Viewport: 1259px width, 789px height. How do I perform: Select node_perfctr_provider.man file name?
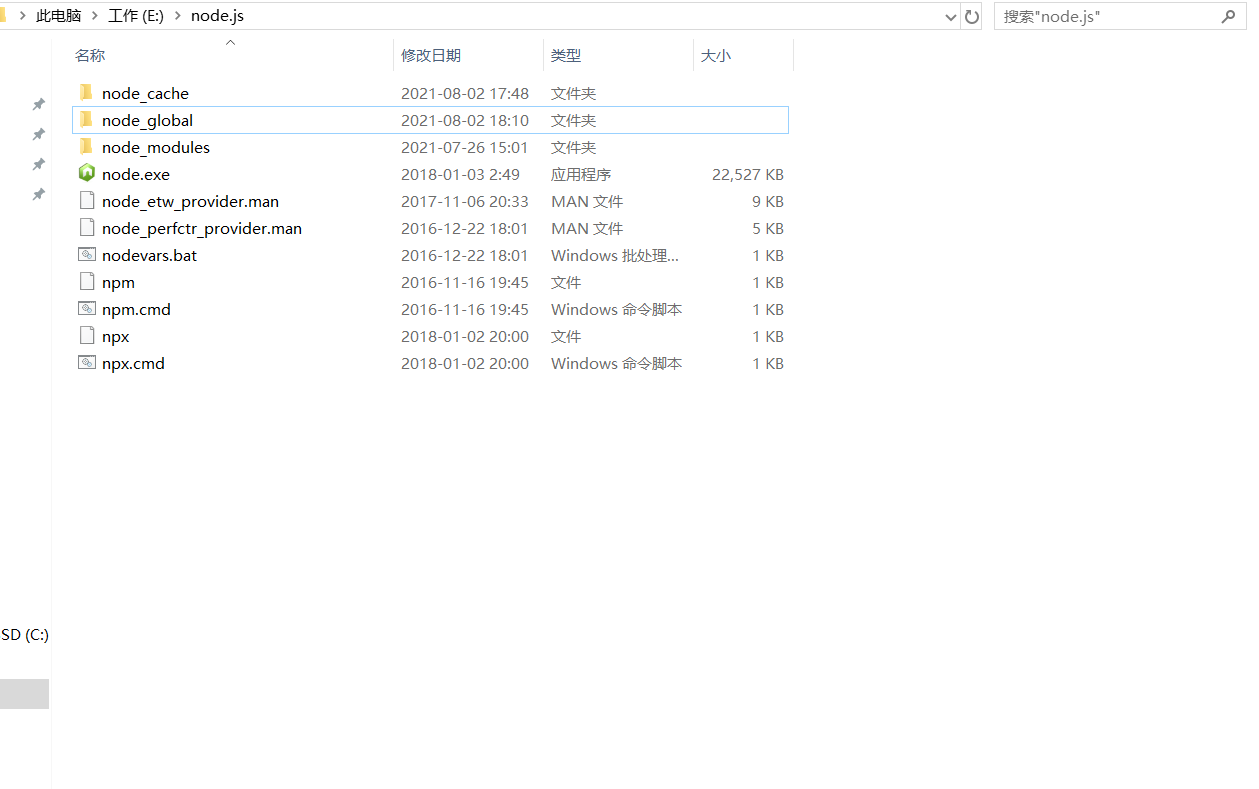pyautogui.click(x=202, y=228)
